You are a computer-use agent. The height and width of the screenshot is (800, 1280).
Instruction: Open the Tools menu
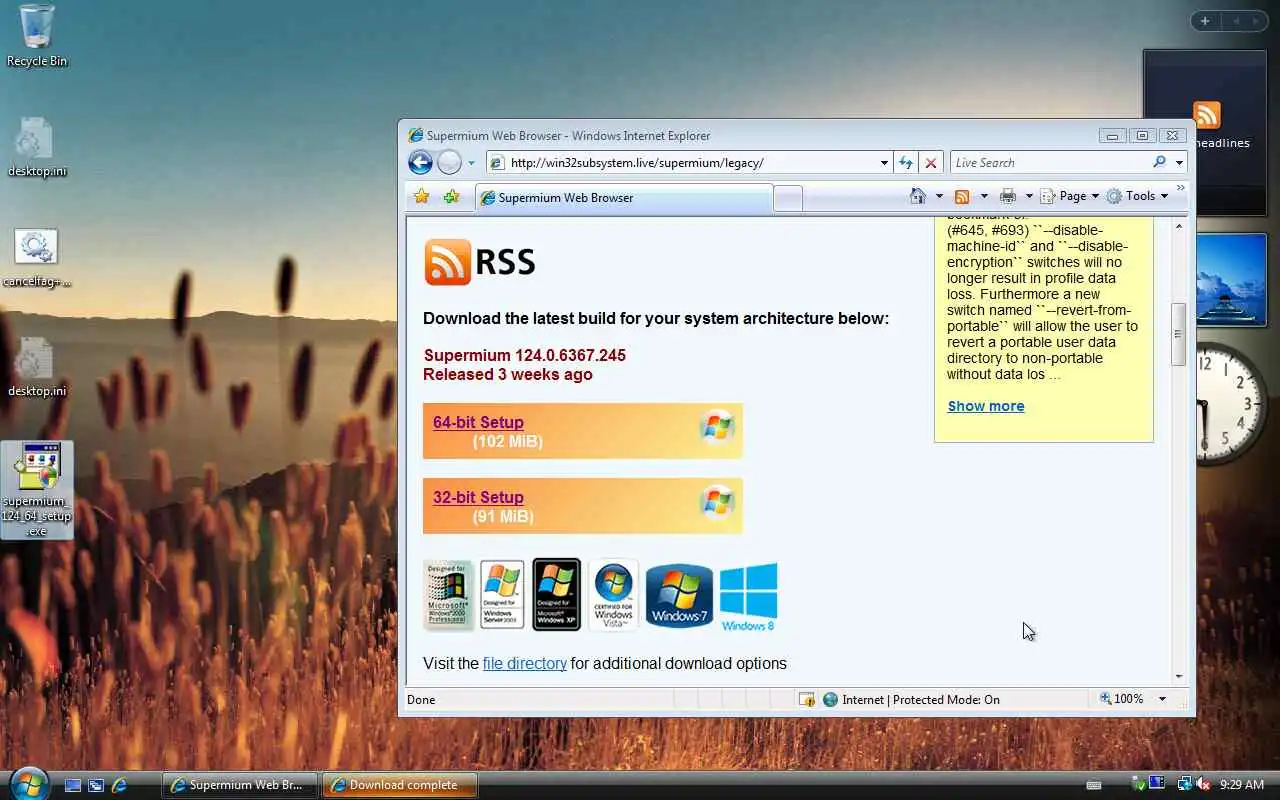click(1137, 196)
